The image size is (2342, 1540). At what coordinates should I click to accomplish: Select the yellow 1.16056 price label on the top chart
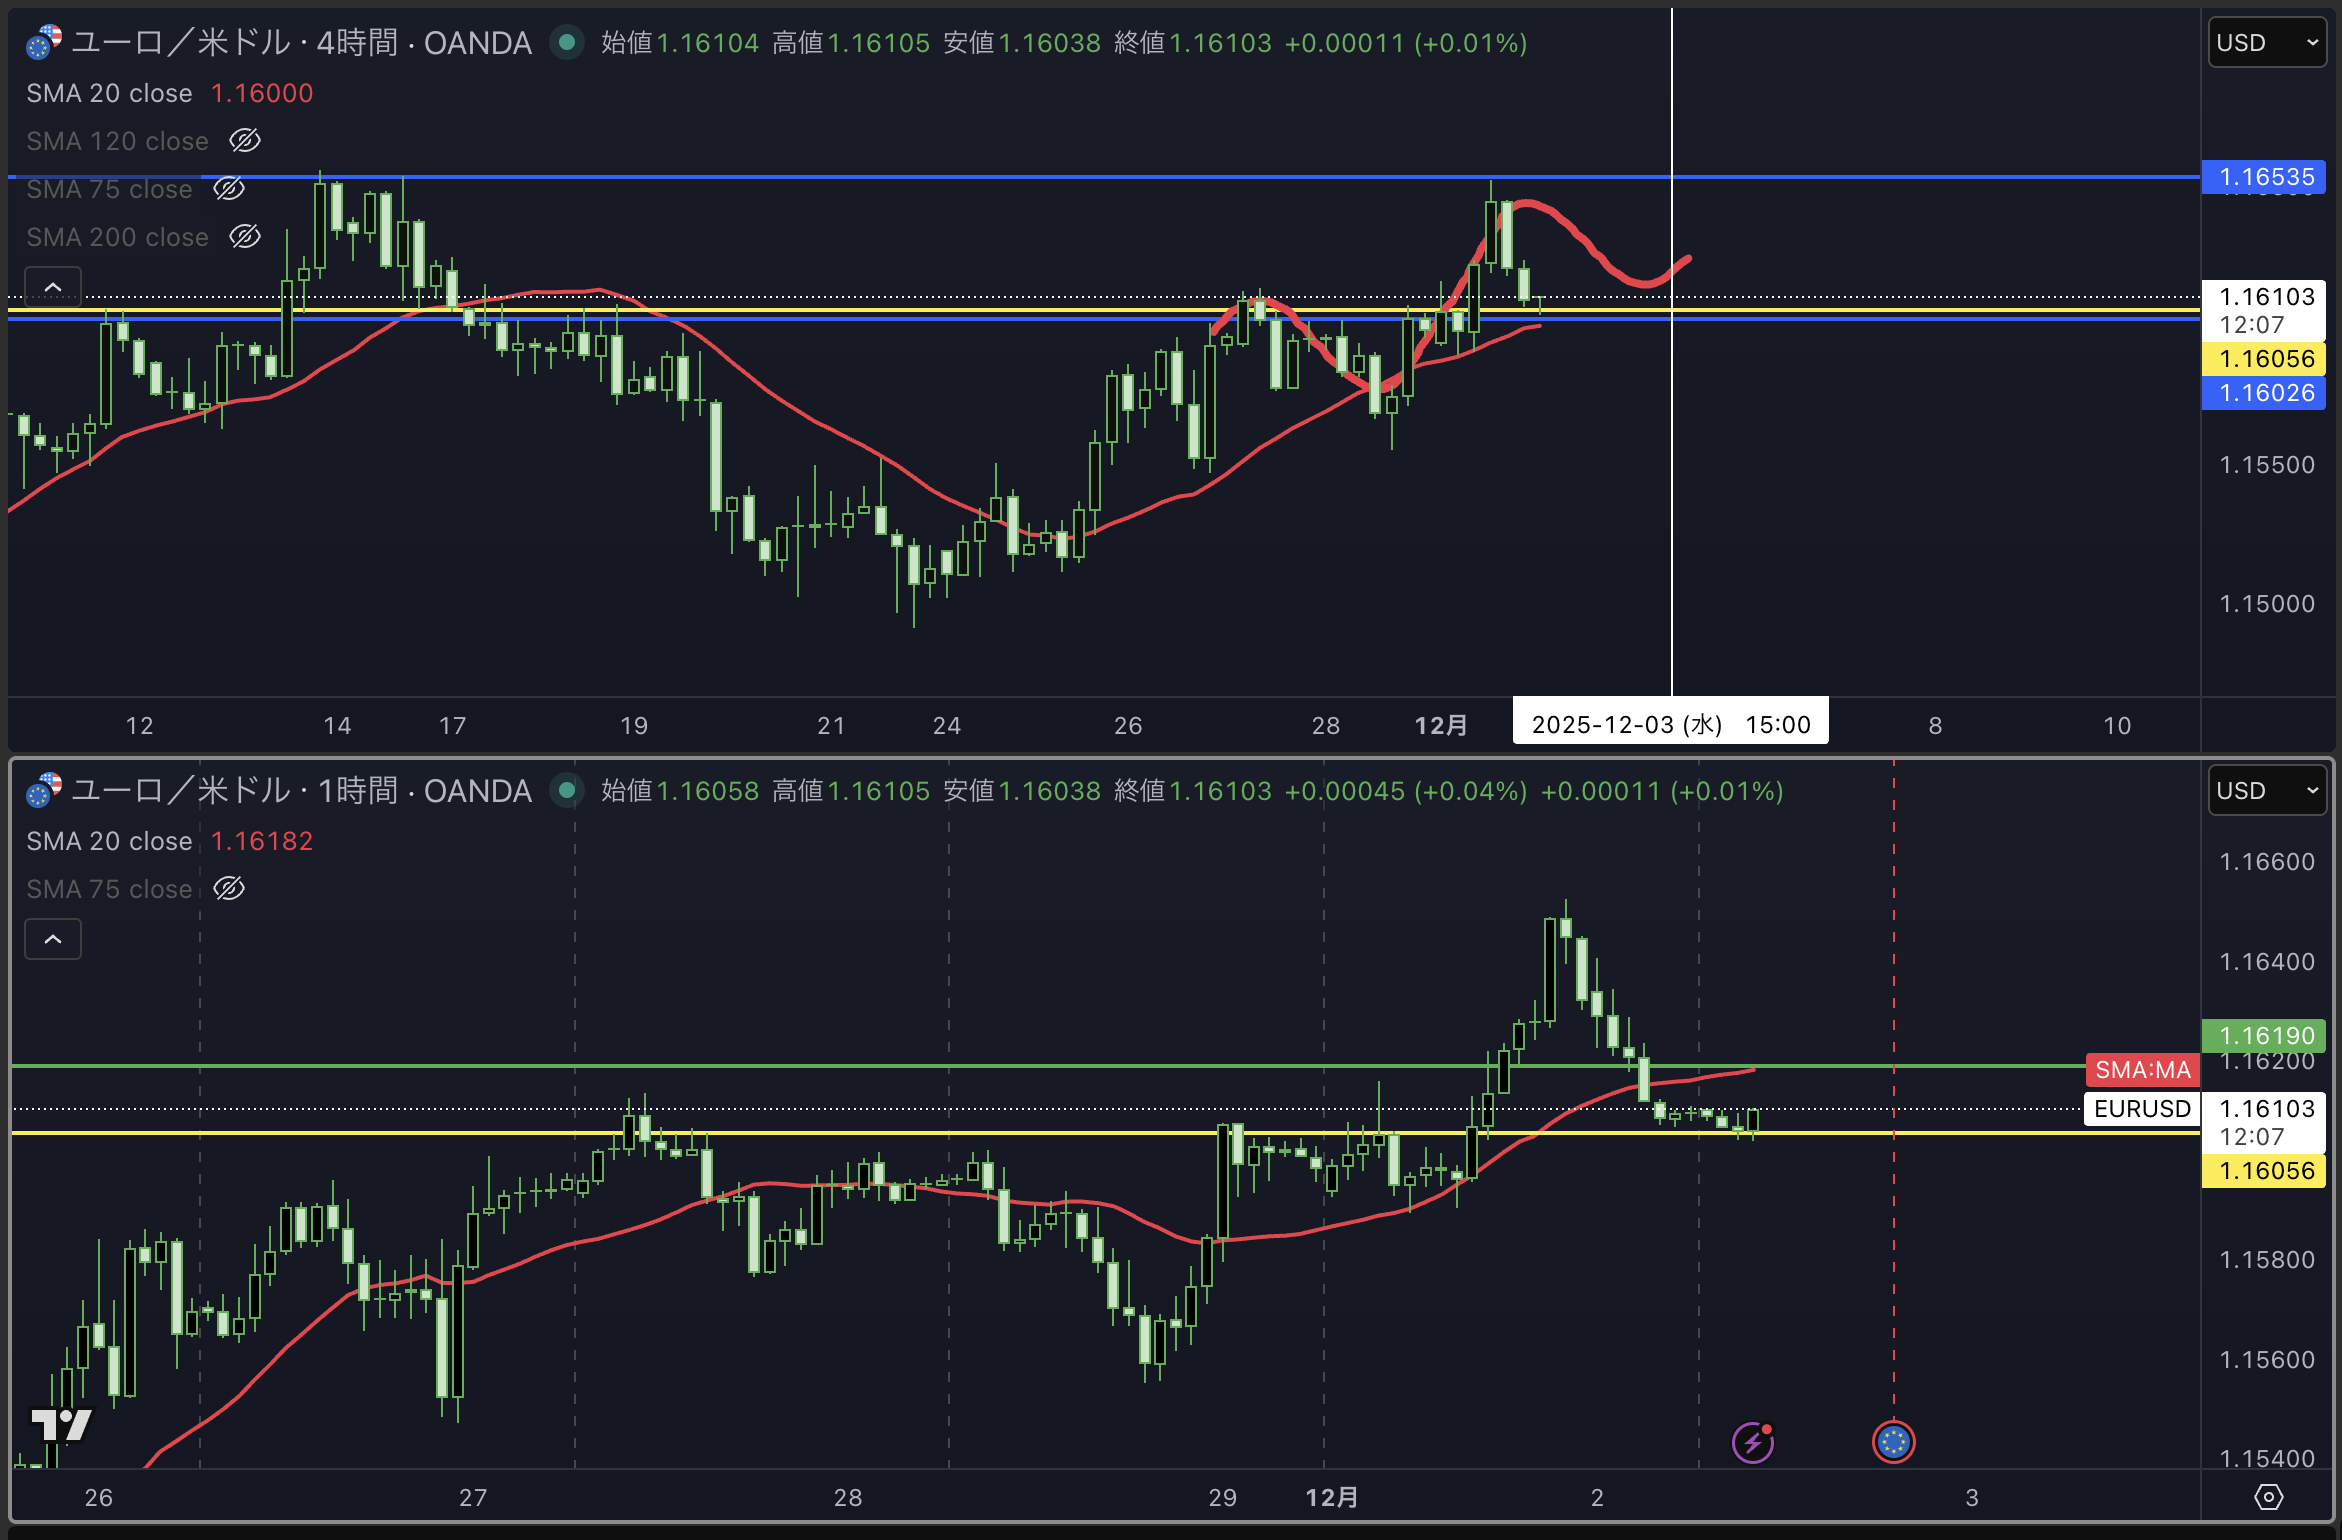coord(2265,359)
